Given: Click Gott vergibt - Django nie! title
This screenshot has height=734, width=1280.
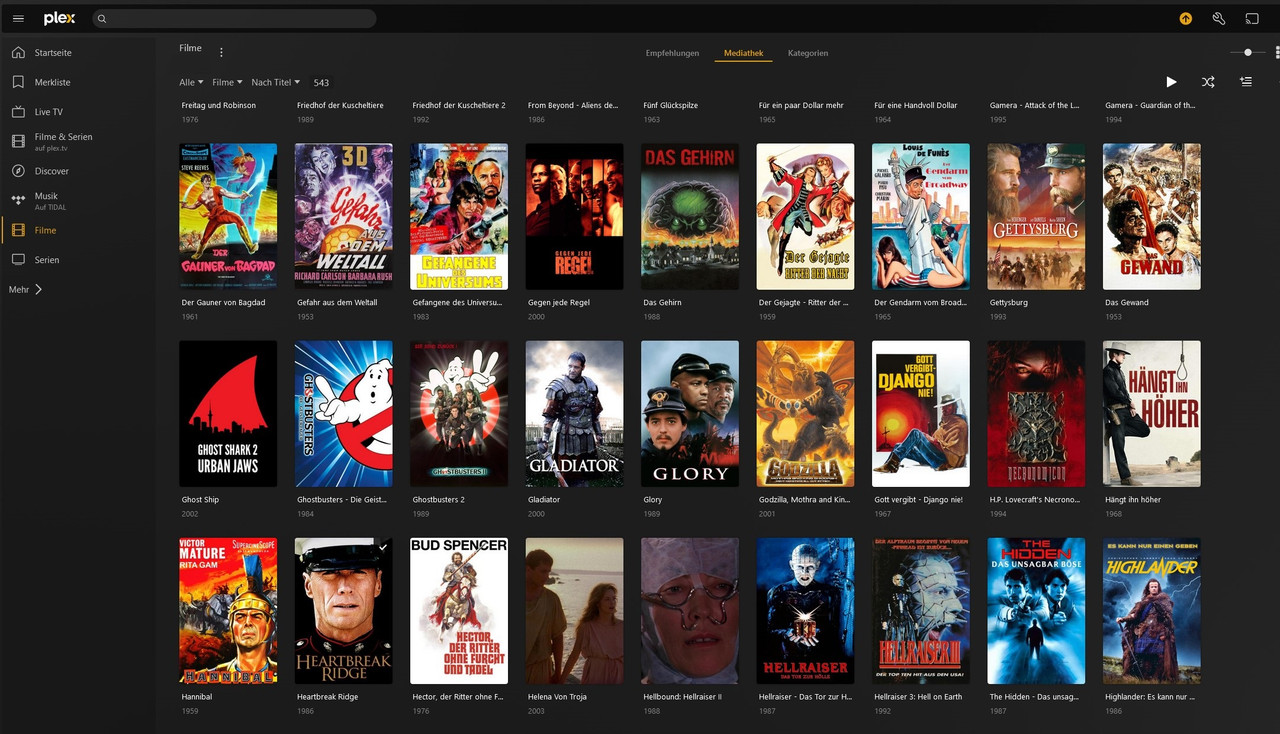Looking at the screenshot, I should 918,500.
